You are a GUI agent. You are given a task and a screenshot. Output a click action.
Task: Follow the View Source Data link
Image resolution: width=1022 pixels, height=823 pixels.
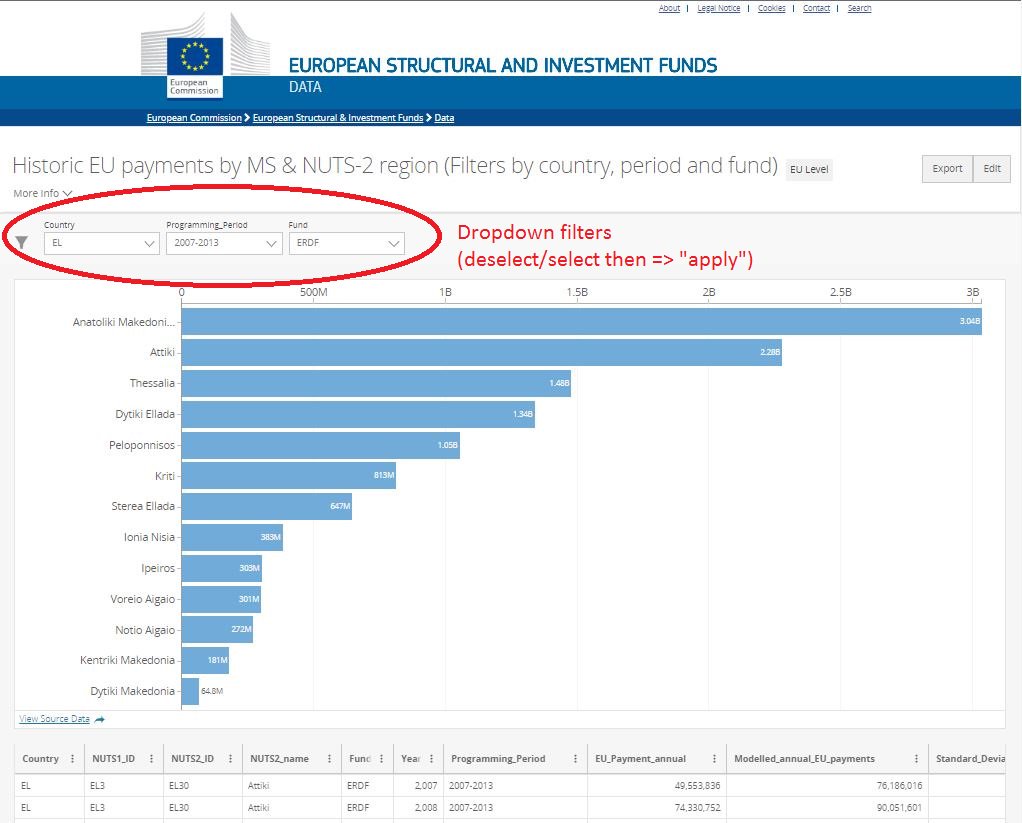click(x=57, y=718)
